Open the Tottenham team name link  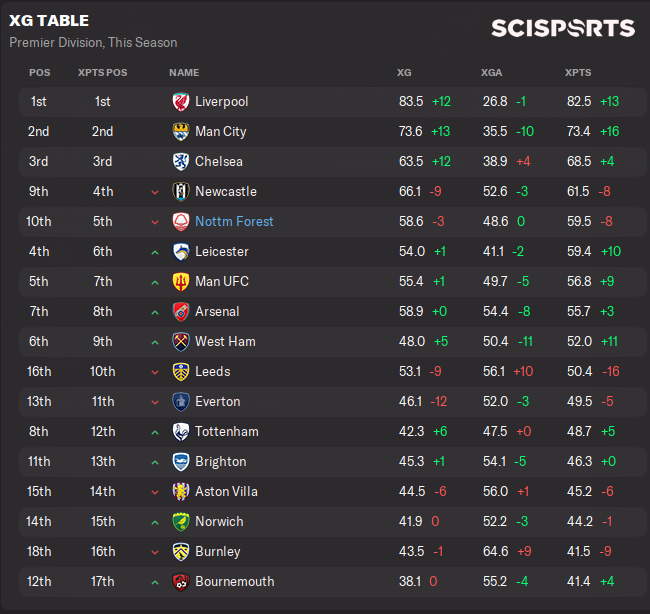coord(227,431)
